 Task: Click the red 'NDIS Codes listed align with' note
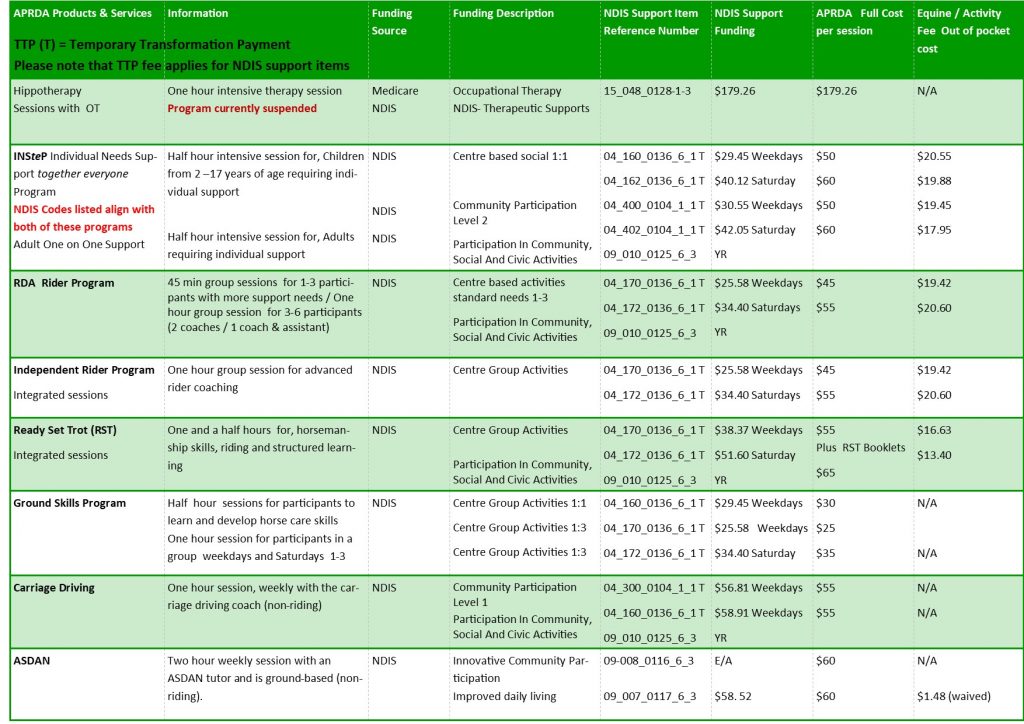click(x=84, y=209)
